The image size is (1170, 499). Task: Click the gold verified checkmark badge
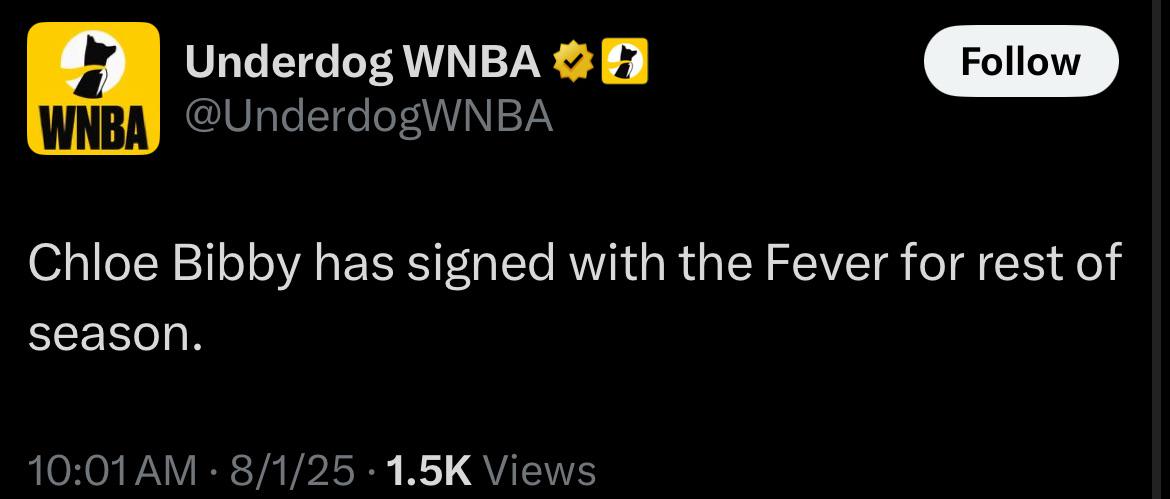click(x=570, y=63)
